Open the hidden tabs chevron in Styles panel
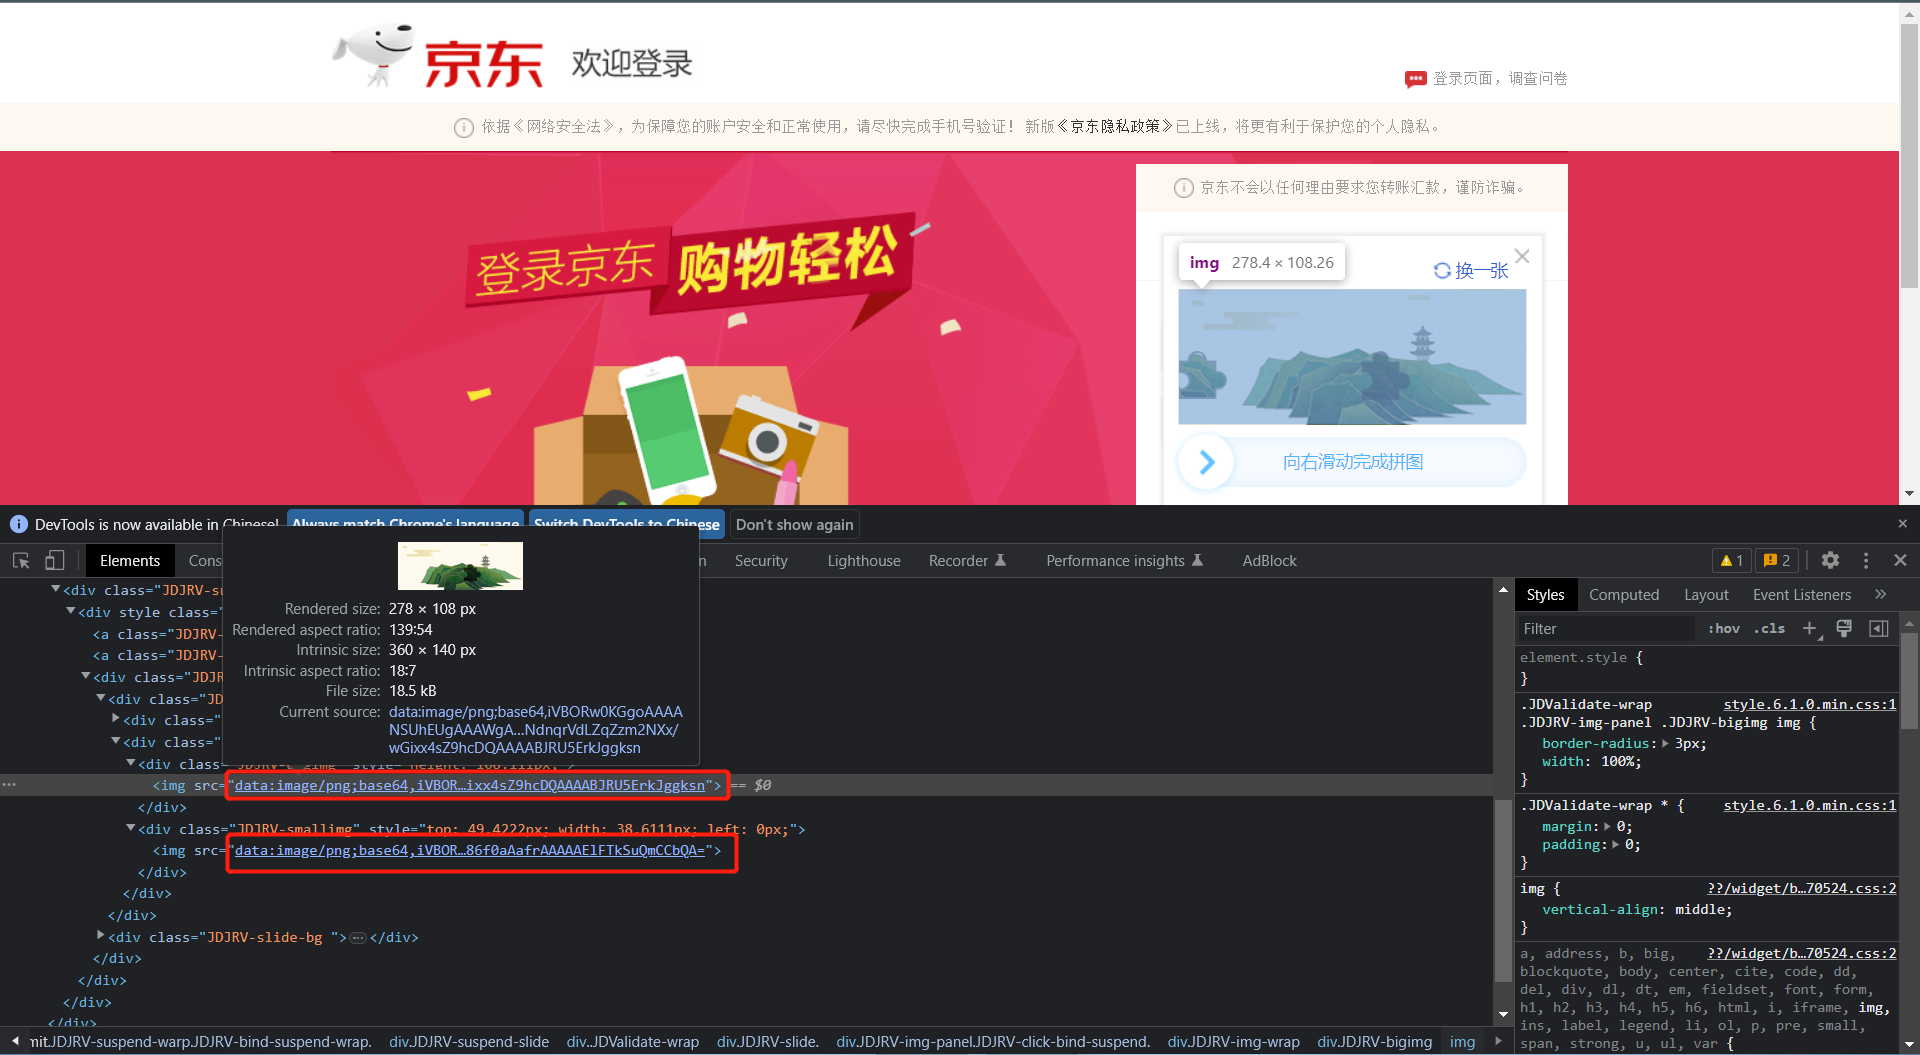The width and height of the screenshot is (1920, 1055). click(1881, 594)
